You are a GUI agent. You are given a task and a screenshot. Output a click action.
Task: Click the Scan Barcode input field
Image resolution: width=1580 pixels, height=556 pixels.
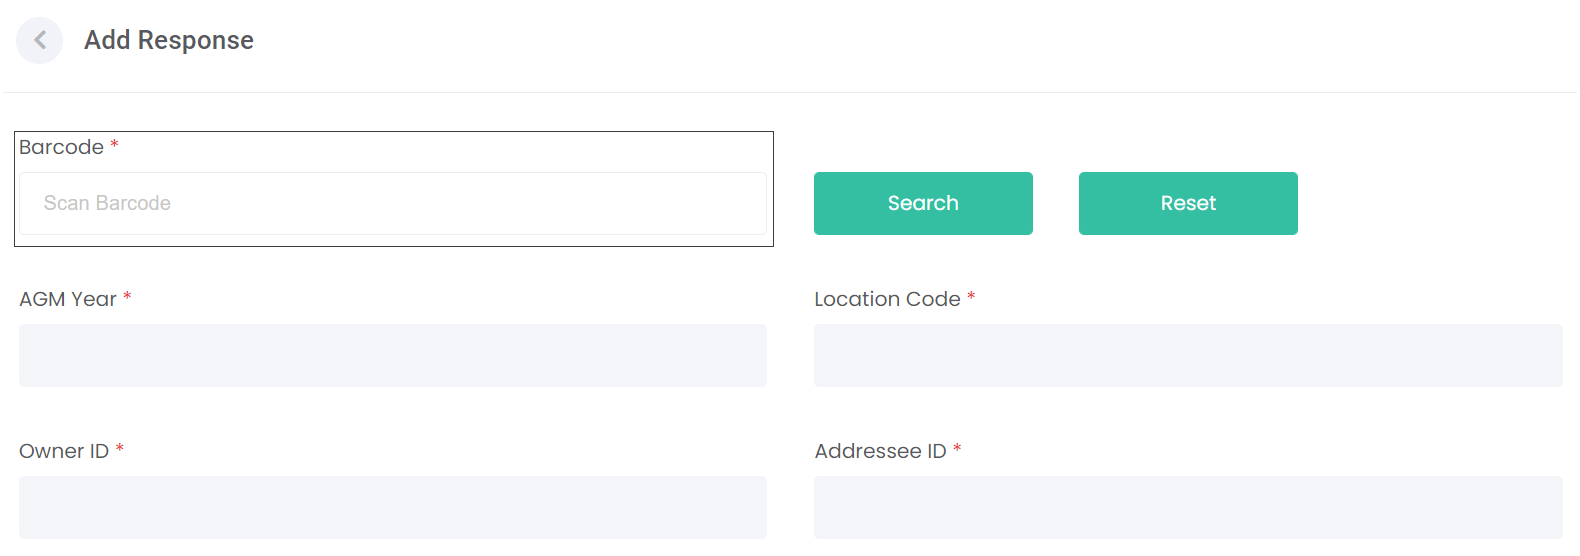[x=393, y=203]
